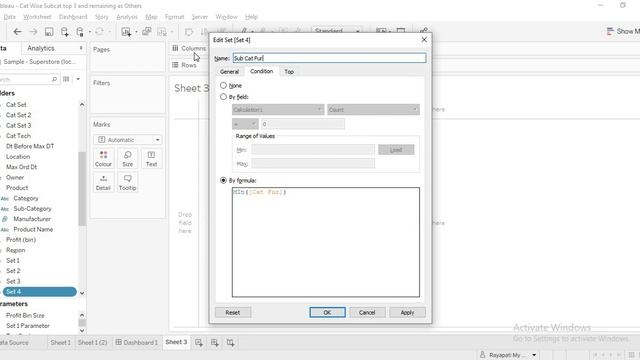Open the Dashboard menu
Image resolution: width=640 pixels, height=360 pixels.
[x=73, y=17]
